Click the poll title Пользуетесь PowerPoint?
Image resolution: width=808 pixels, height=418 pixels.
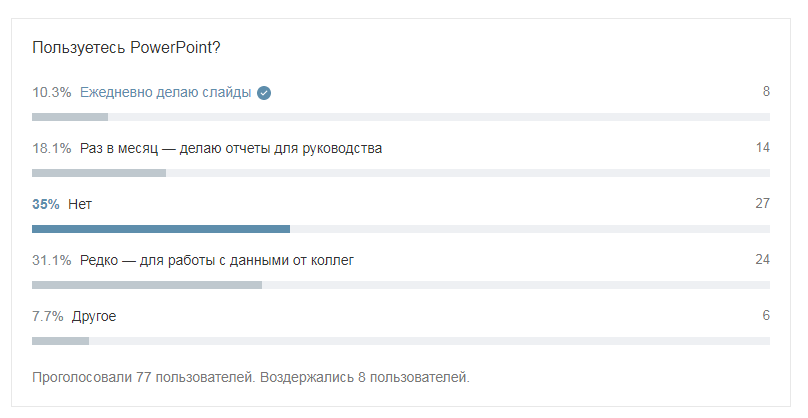pyautogui.click(x=126, y=47)
